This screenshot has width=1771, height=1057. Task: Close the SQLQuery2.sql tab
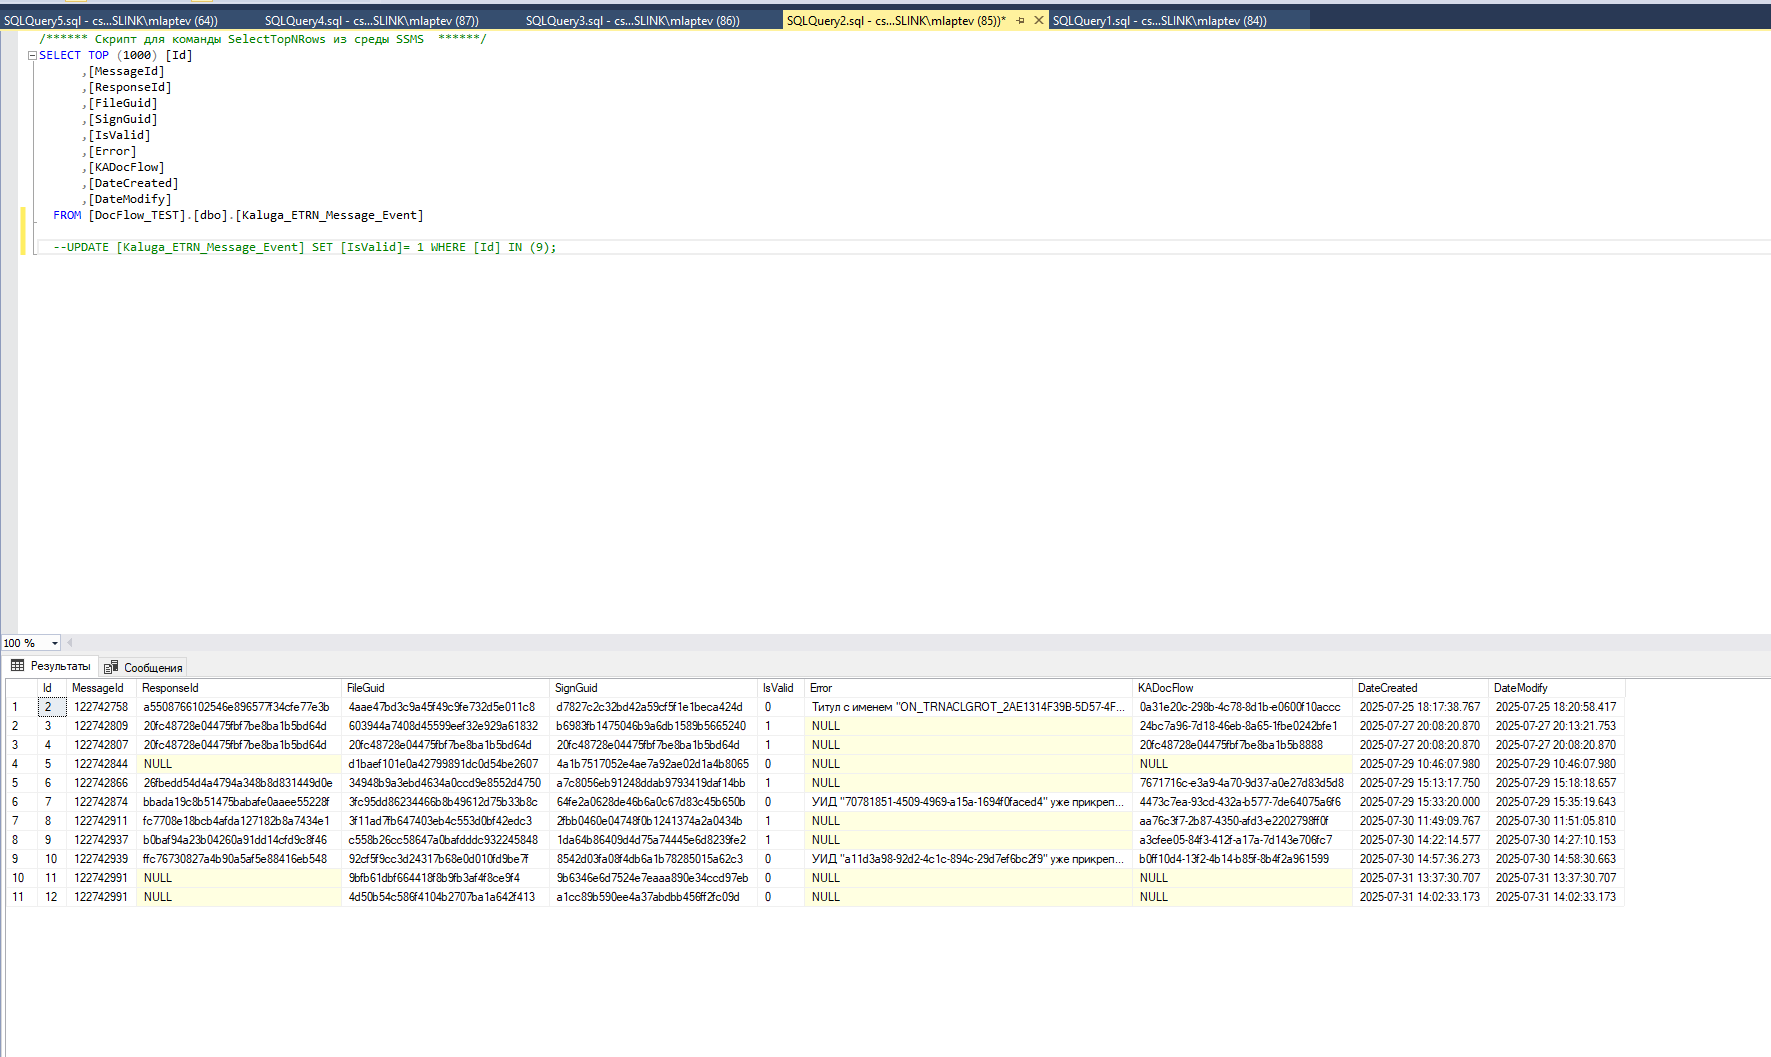1038,20
